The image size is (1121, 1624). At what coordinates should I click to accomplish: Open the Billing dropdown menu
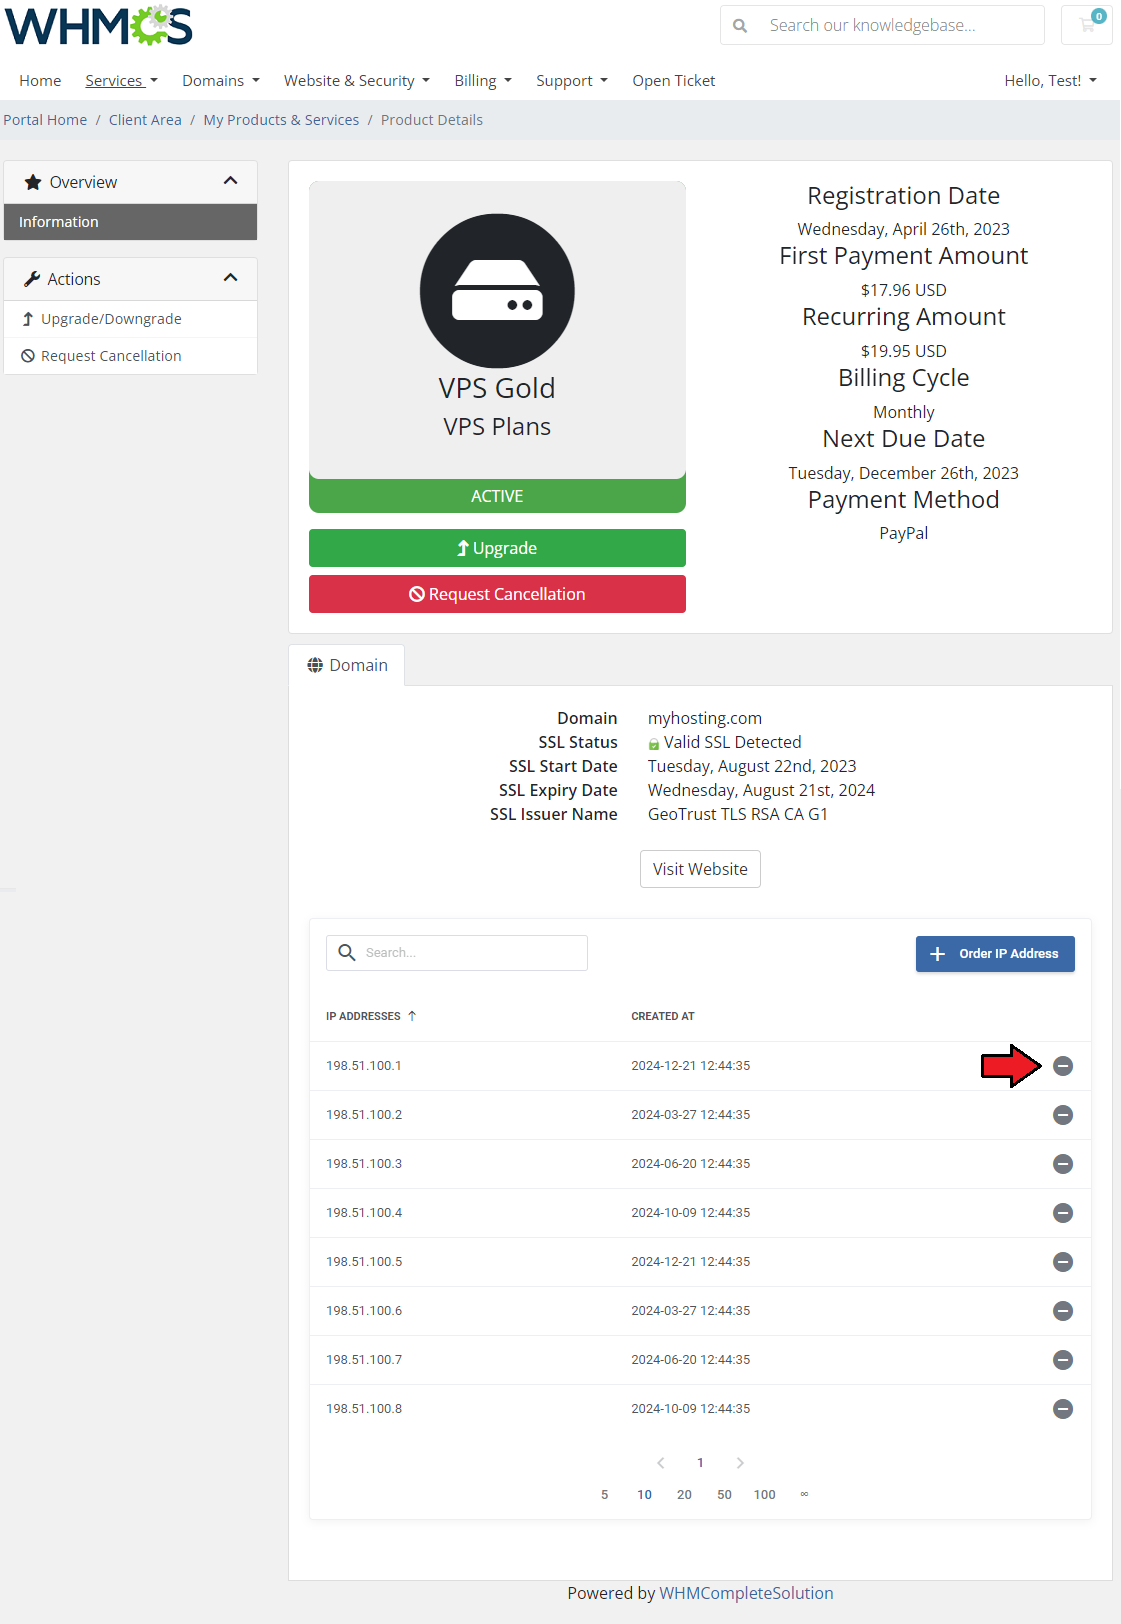(x=483, y=81)
